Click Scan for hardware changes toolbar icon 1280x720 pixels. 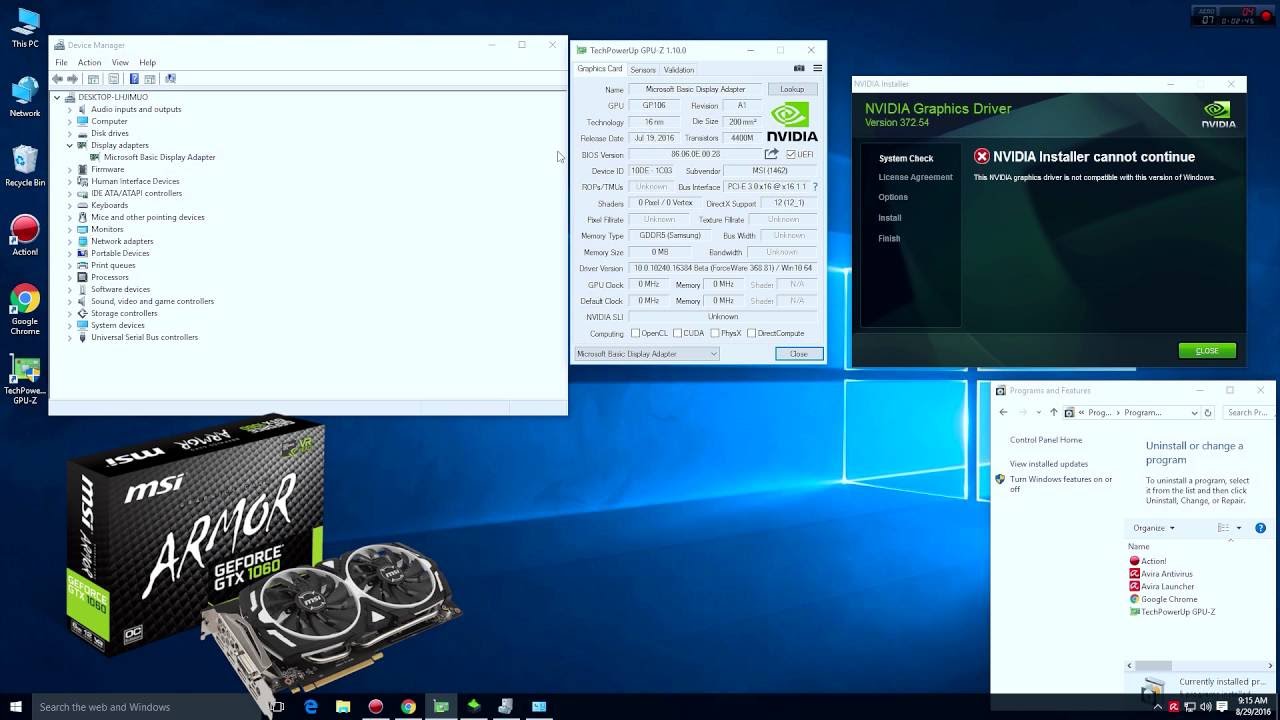(x=170, y=79)
